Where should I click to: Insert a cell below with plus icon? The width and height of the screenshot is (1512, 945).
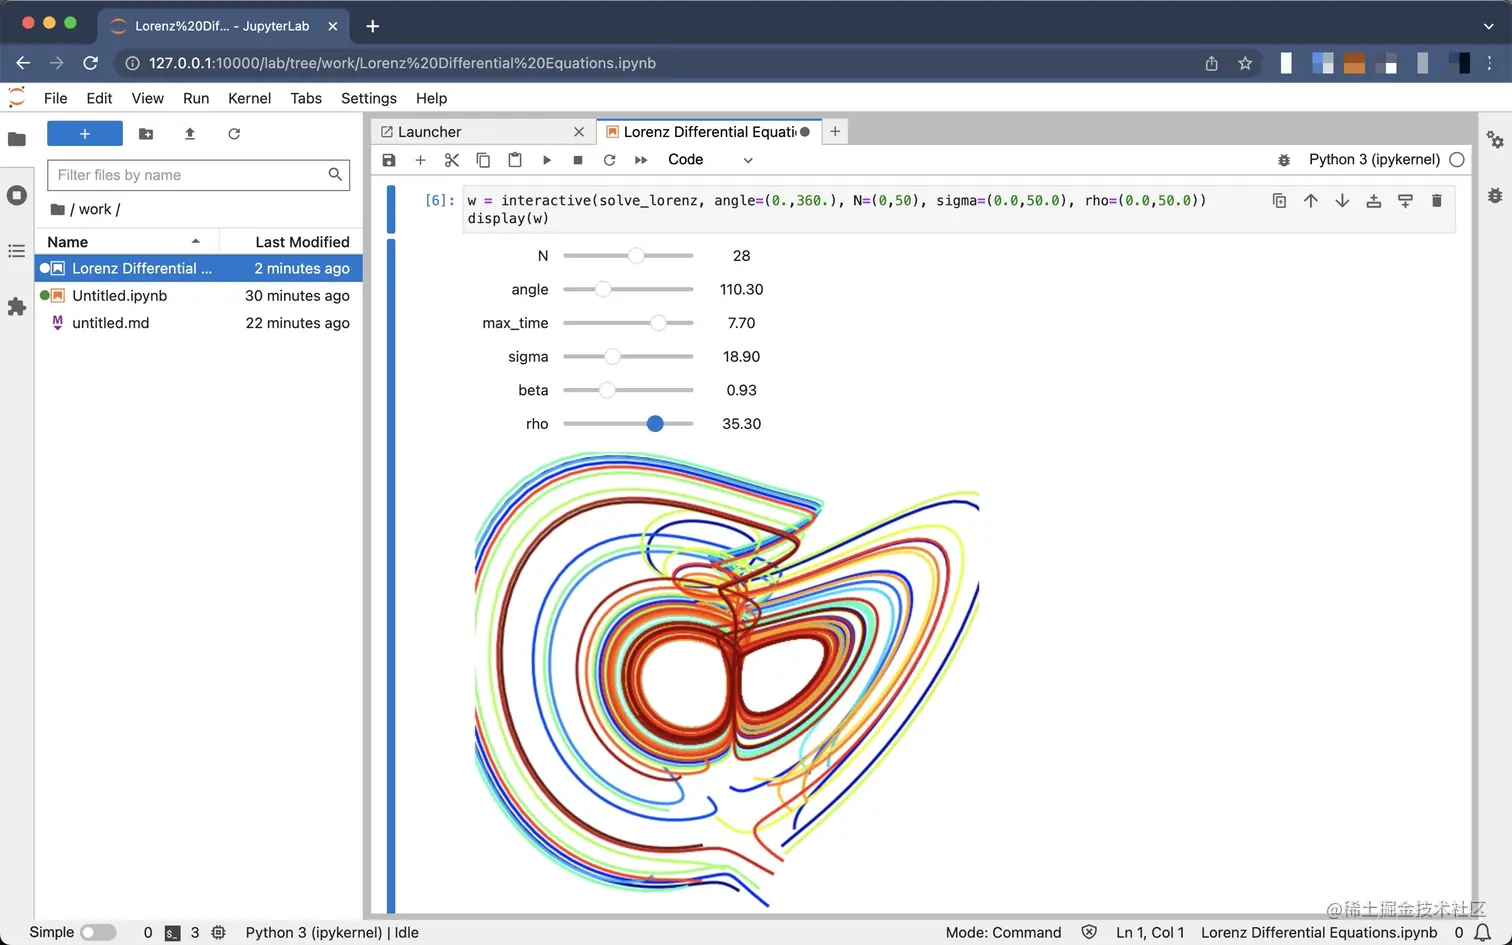point(420,160)
